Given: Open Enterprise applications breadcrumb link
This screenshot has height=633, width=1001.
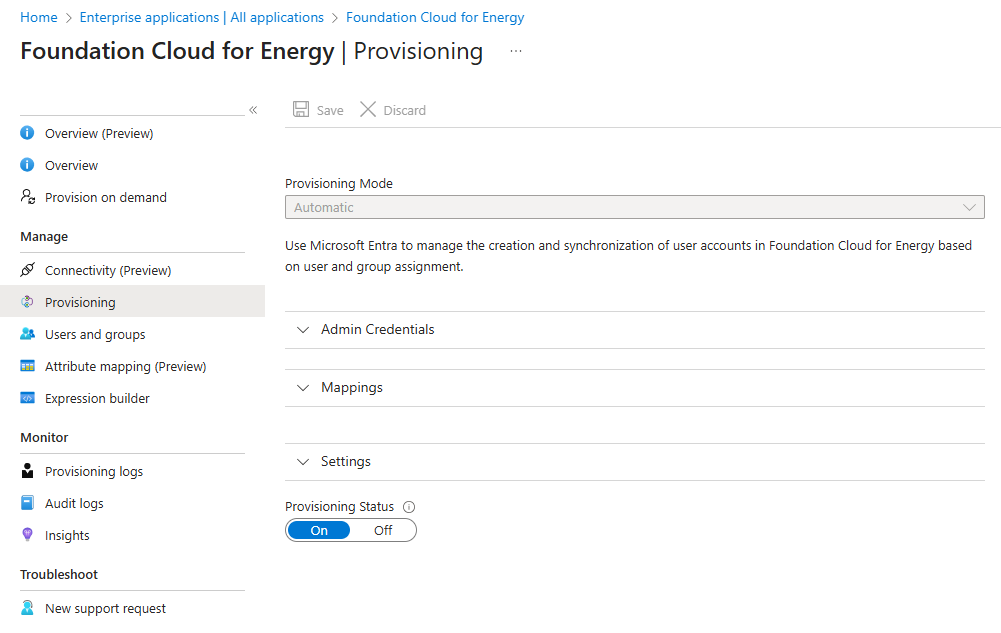Looking at the screenshot, I should pyautogui.click(x=201, y=17).
